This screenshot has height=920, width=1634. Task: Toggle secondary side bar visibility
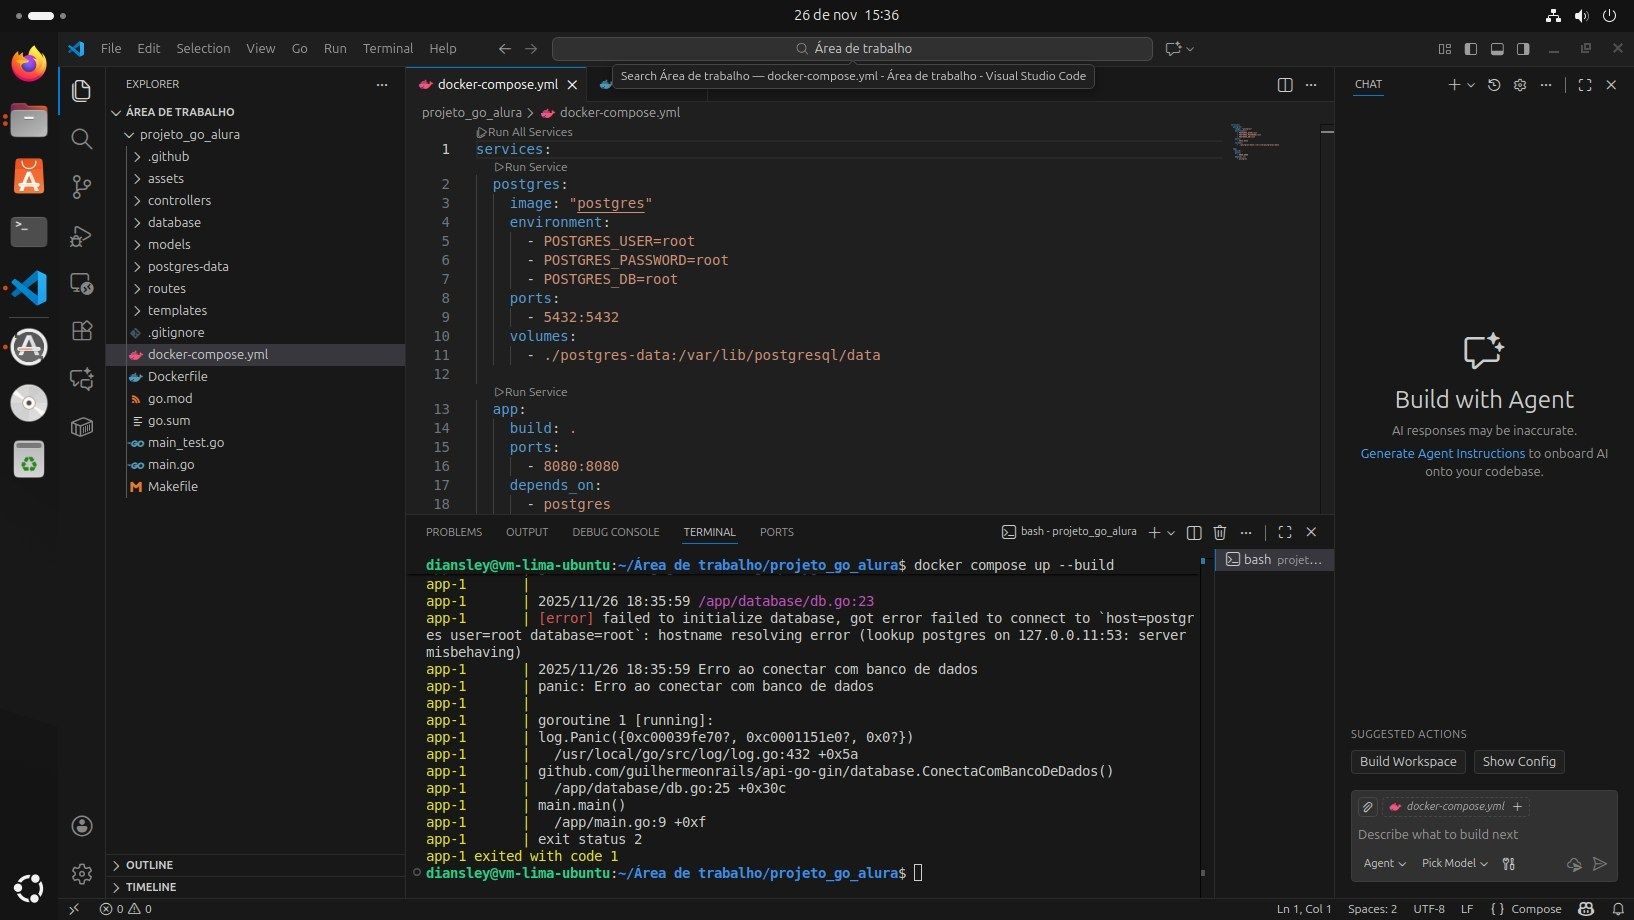tap(1523, 48)
